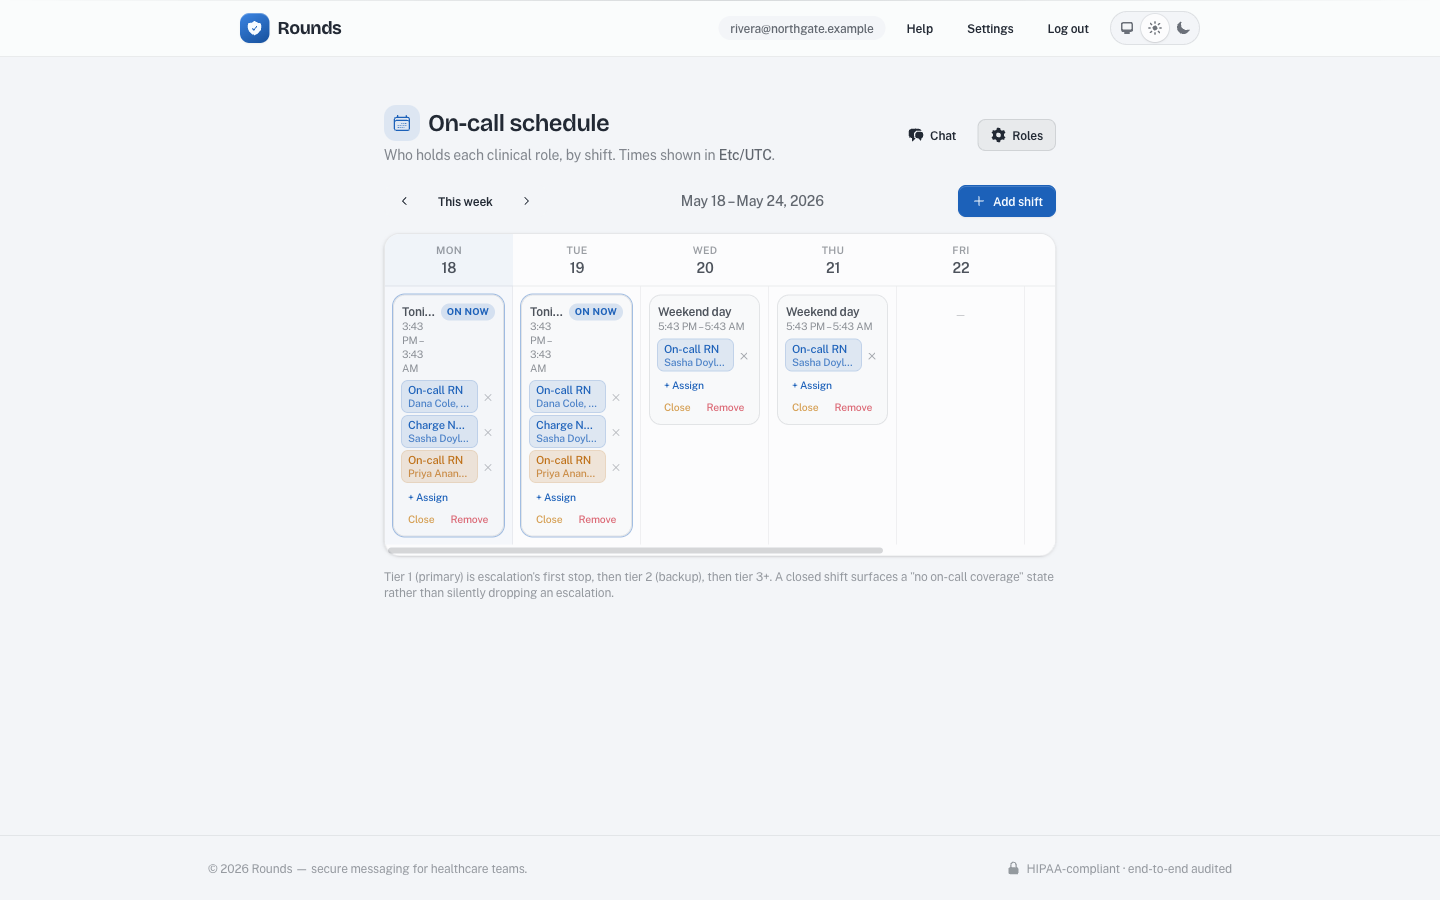1440x900 pixels.
Task: Unassign Priya Anand from Monday's shift
Action: (x=488, y=467)
